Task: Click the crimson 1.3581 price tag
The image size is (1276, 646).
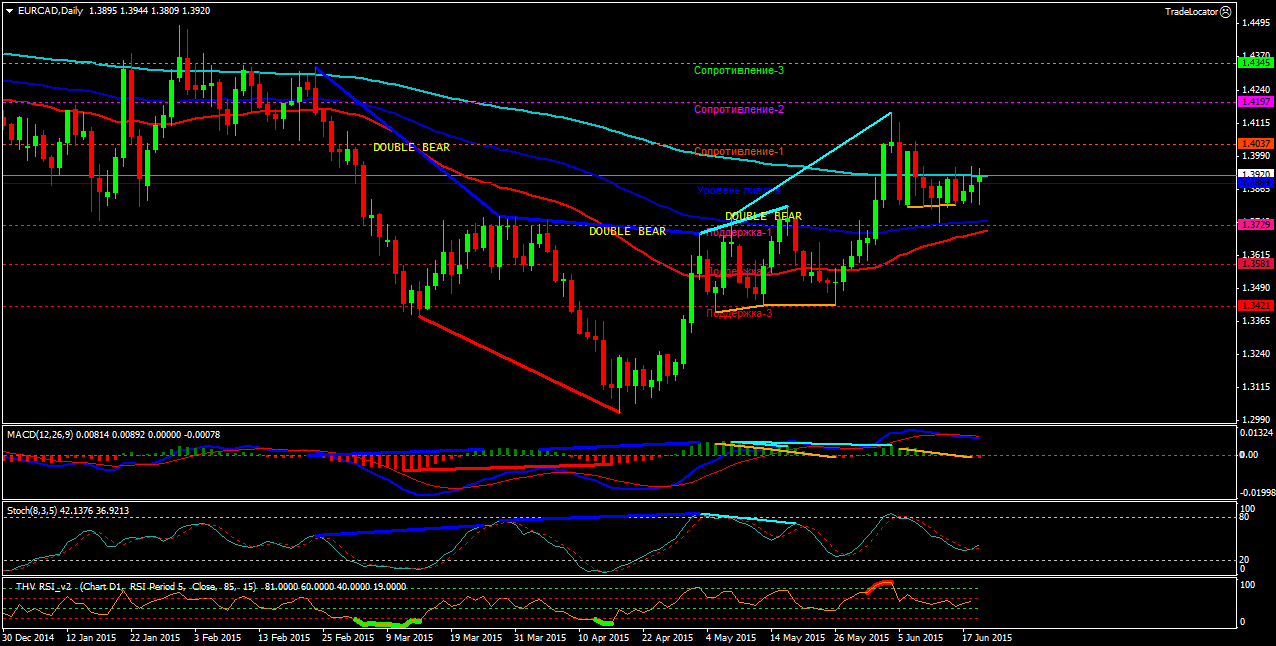Action: (x=1255, y=264)
